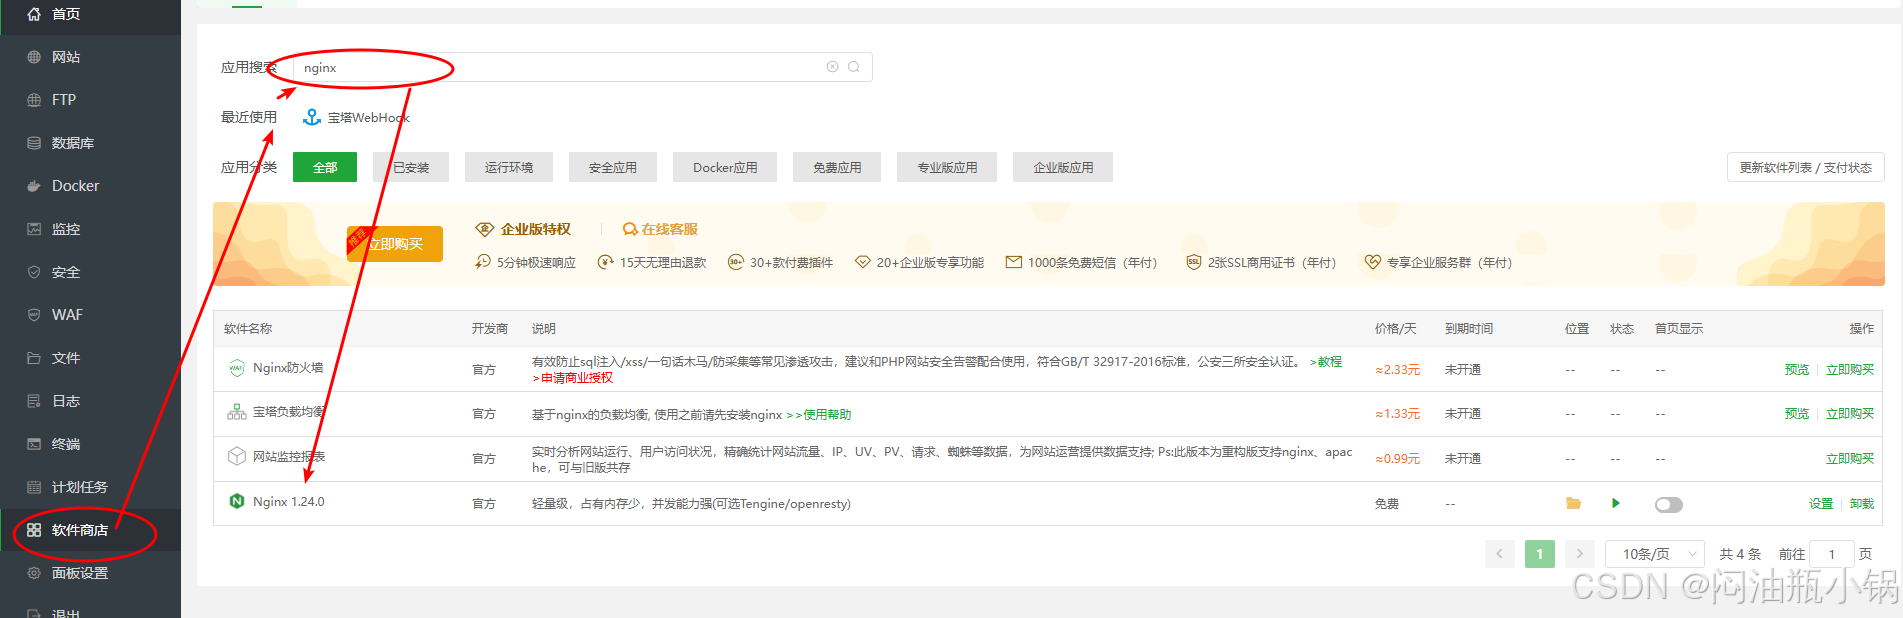Click the 应用搜索 input field
The image size is (1903, 618).
click(x=582, y=67)
